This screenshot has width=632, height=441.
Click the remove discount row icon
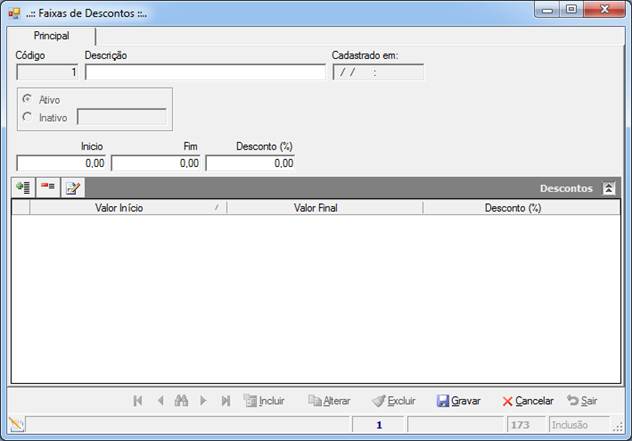tap(48, 187)
